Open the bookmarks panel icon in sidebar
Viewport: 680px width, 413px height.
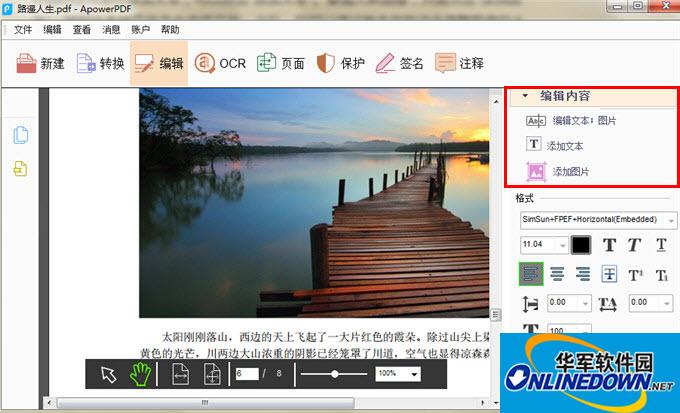tap(20, 169)
